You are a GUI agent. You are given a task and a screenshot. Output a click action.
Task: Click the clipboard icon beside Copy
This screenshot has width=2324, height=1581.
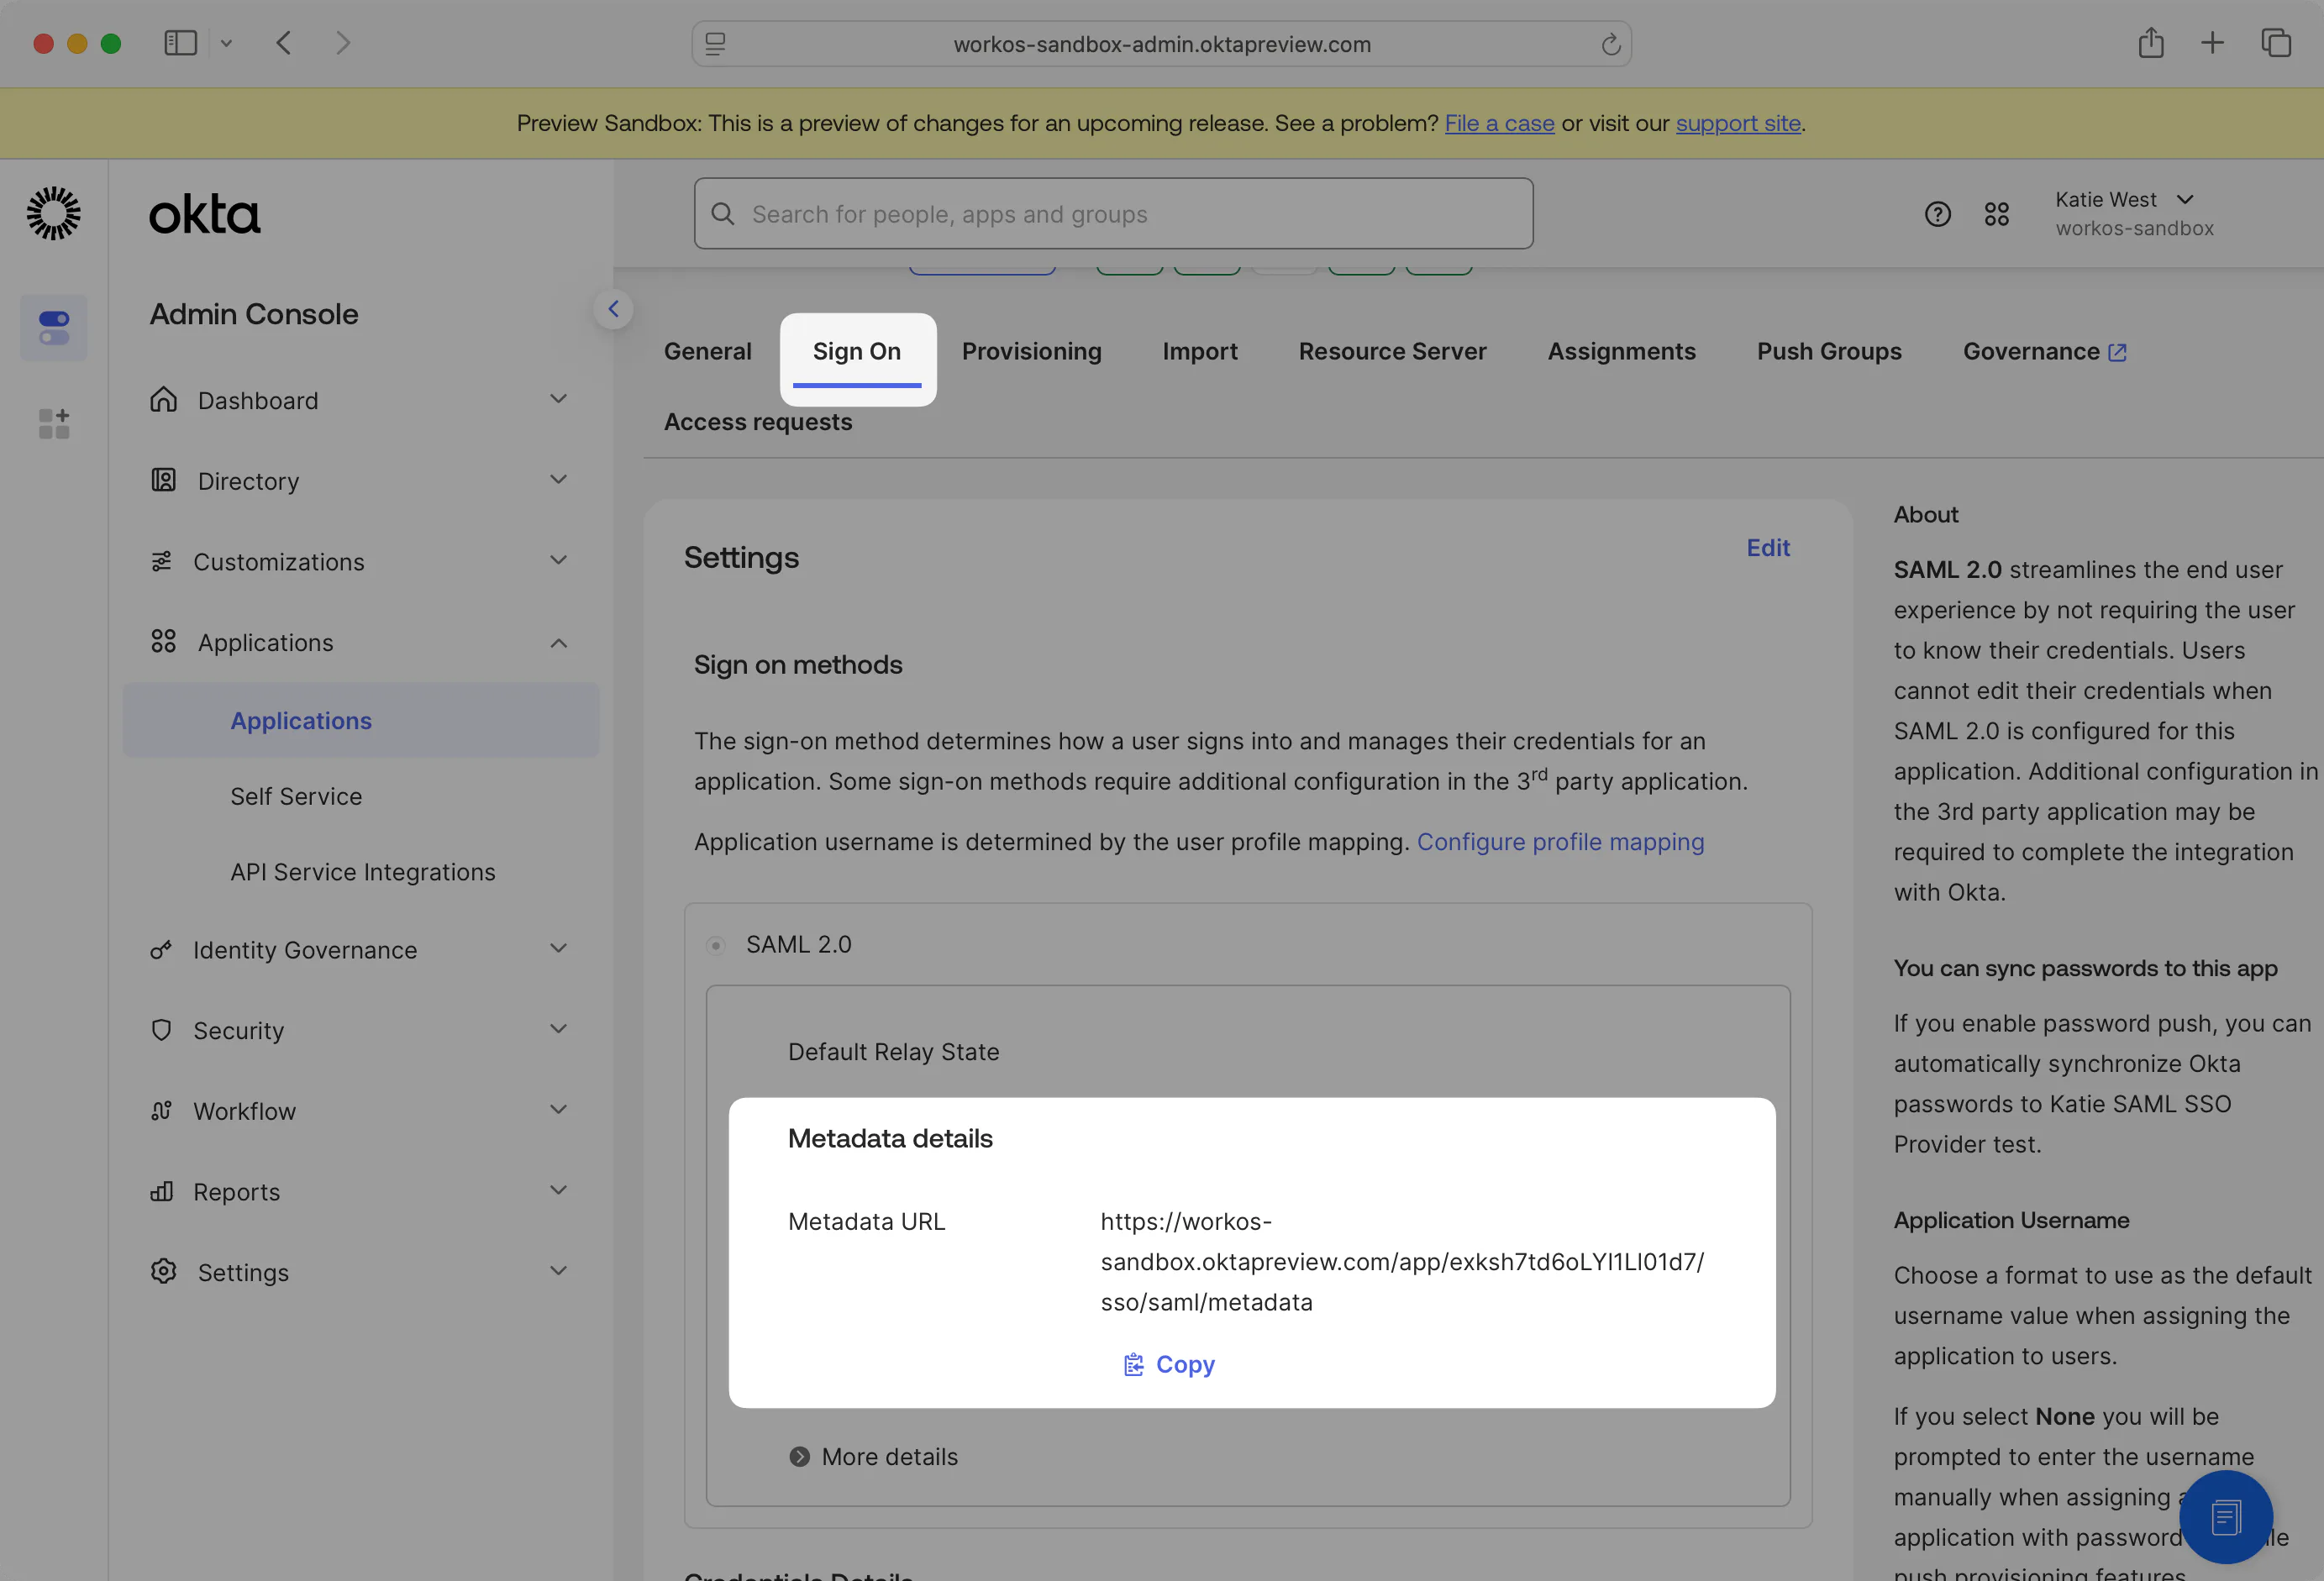[x=1133, y=1365]
